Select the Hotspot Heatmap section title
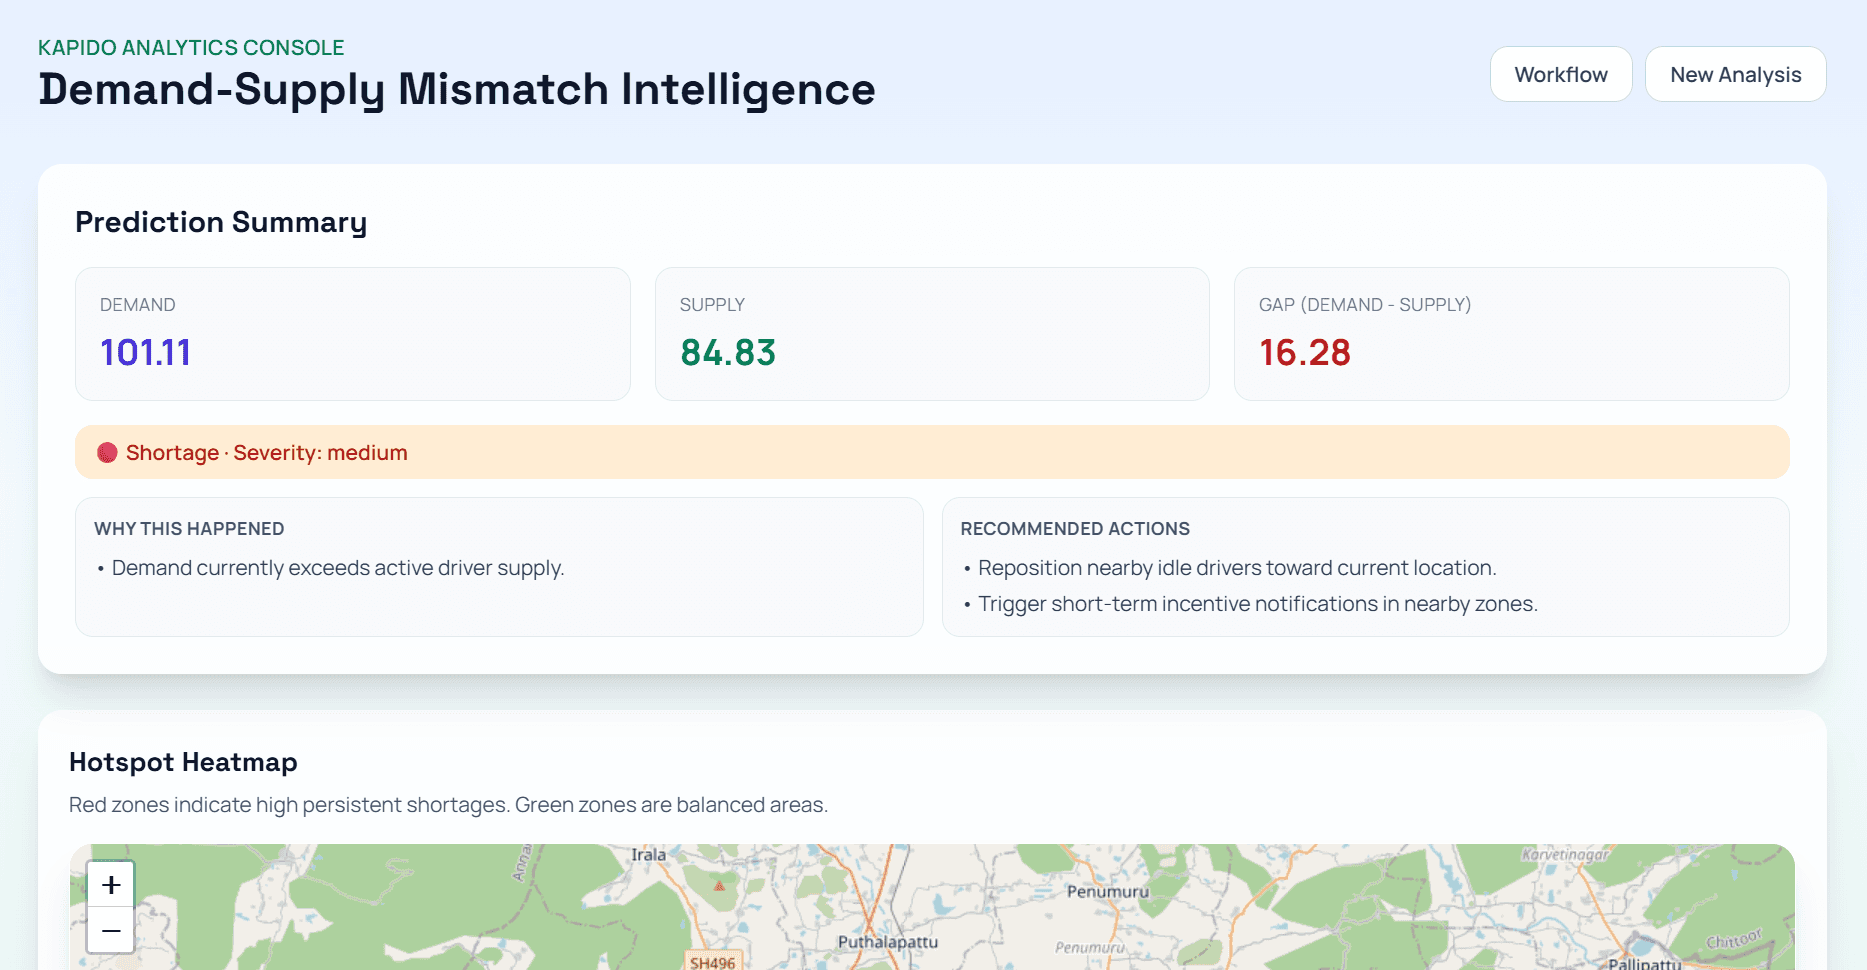The height and width of the screenshot is (970, 1867). 183,762
